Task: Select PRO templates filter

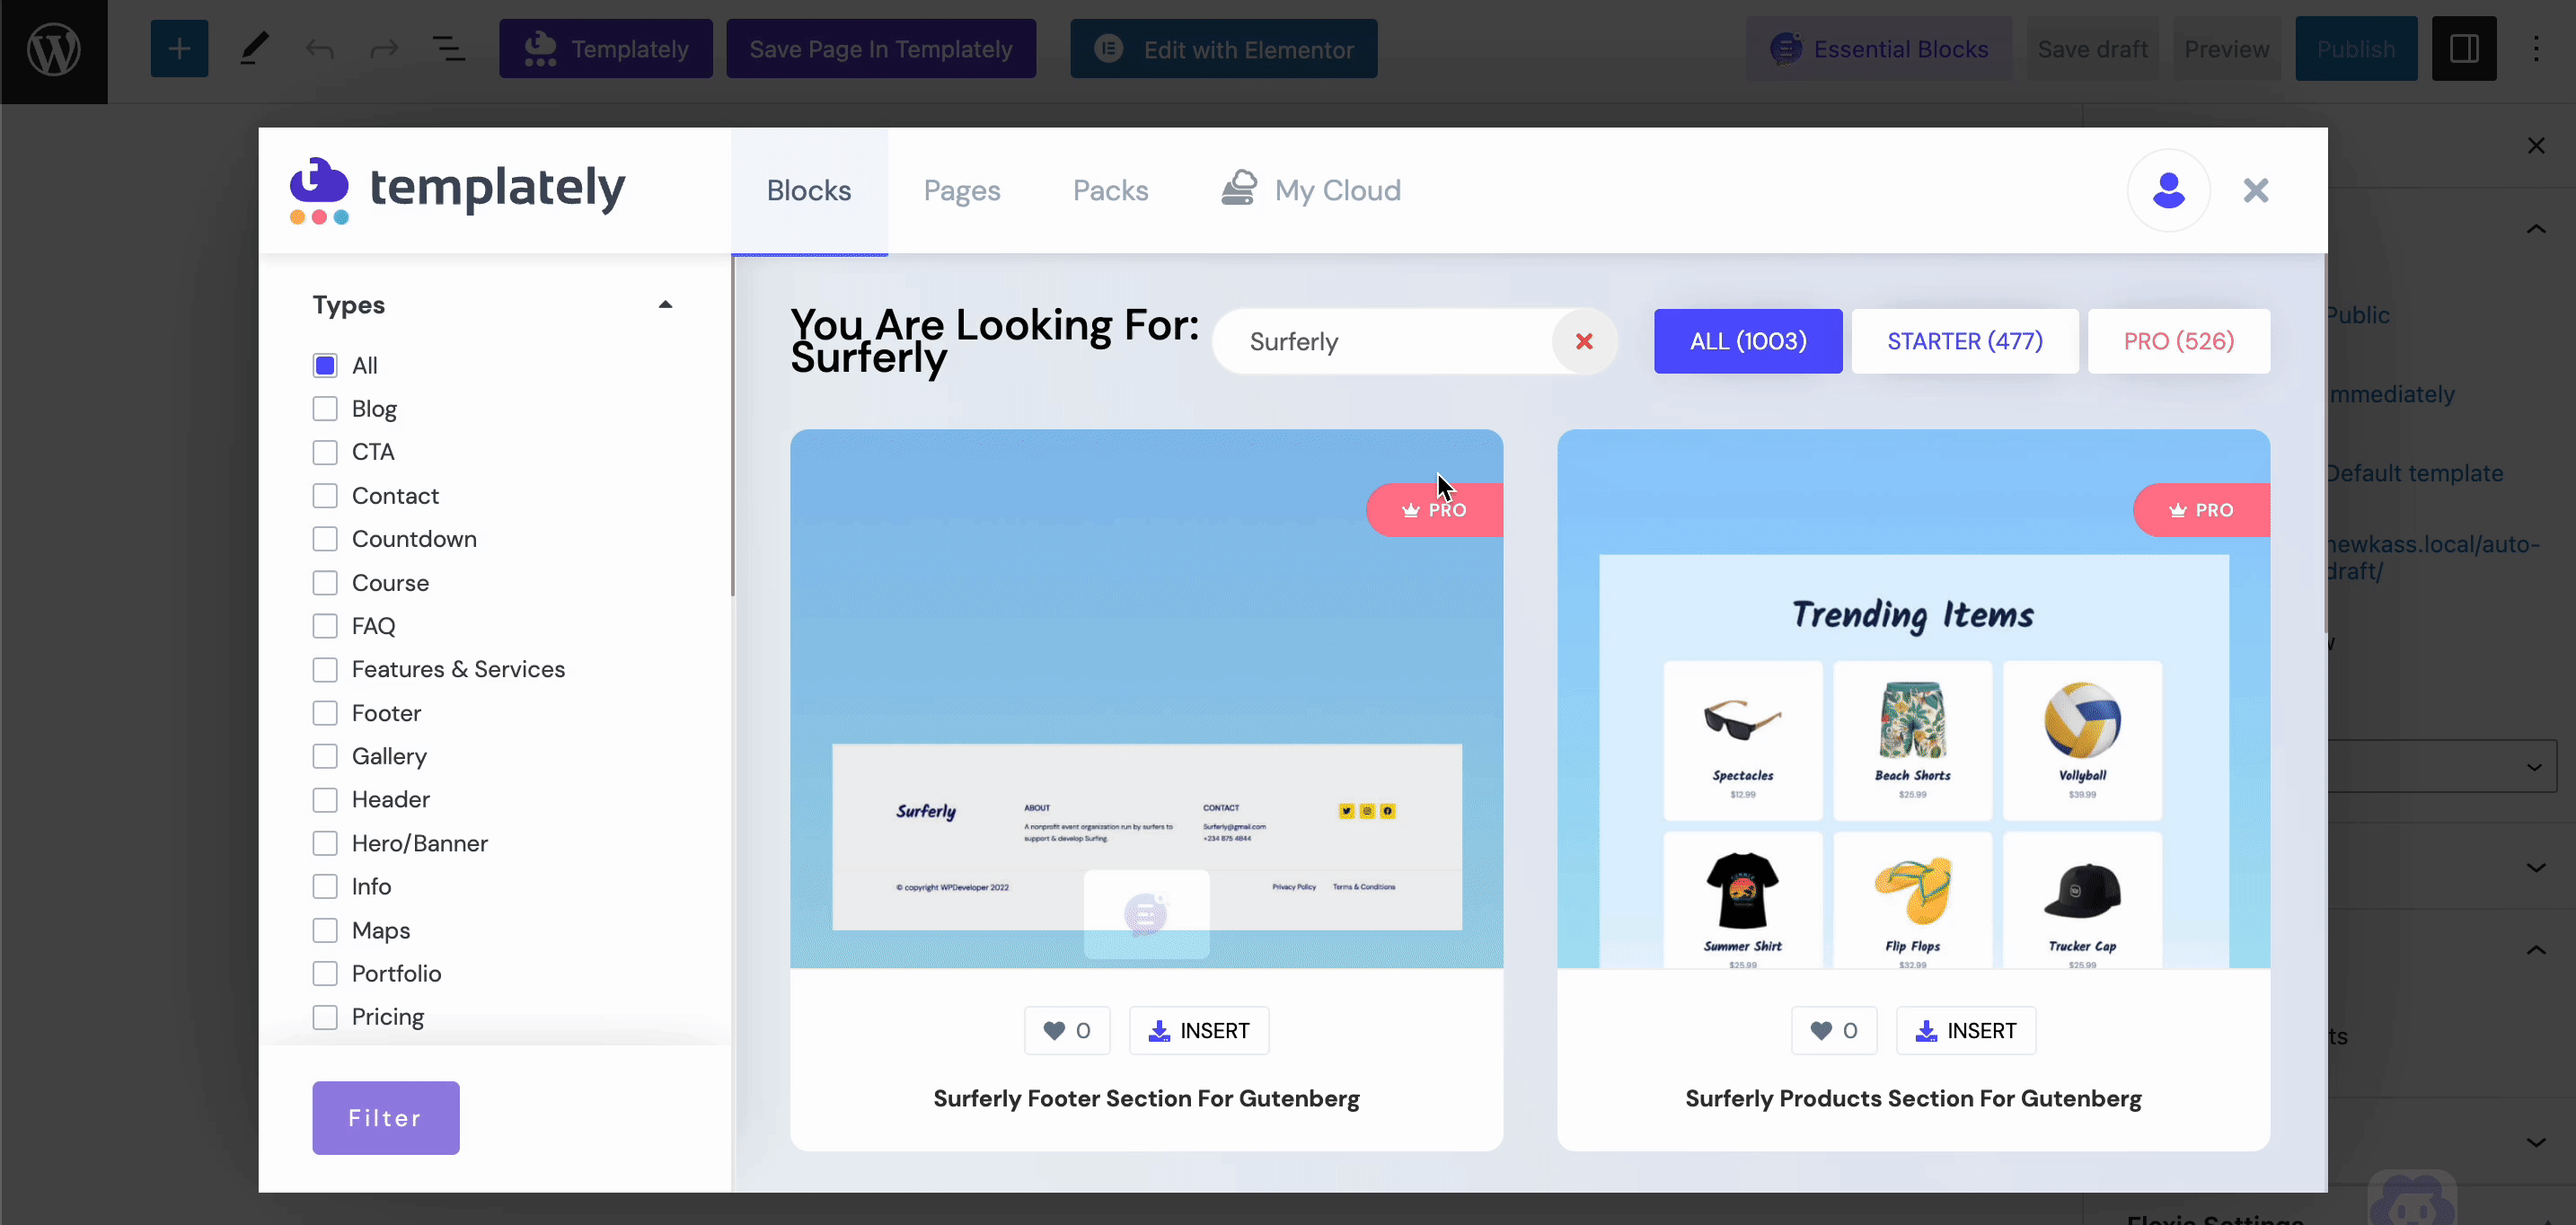Action: [x=2178, y=339]
